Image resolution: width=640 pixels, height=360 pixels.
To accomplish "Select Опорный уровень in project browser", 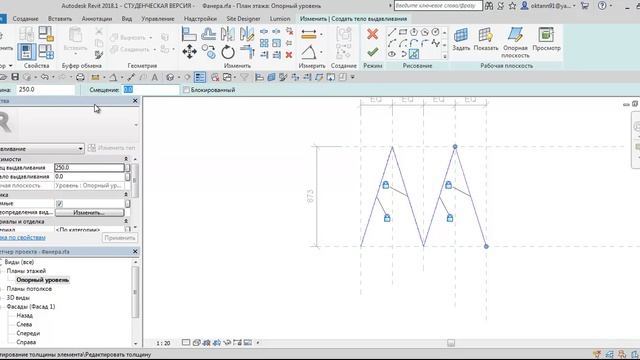I will 43,280.
